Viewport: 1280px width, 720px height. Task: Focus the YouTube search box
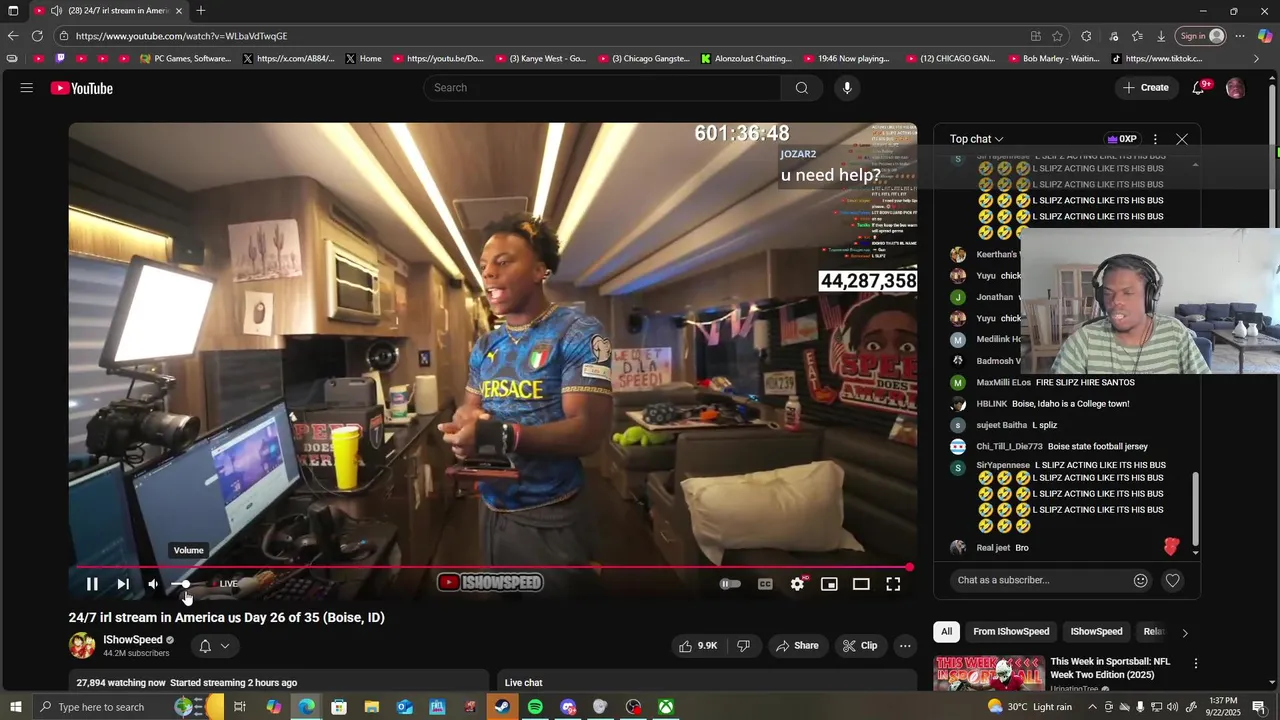[602, 88]
